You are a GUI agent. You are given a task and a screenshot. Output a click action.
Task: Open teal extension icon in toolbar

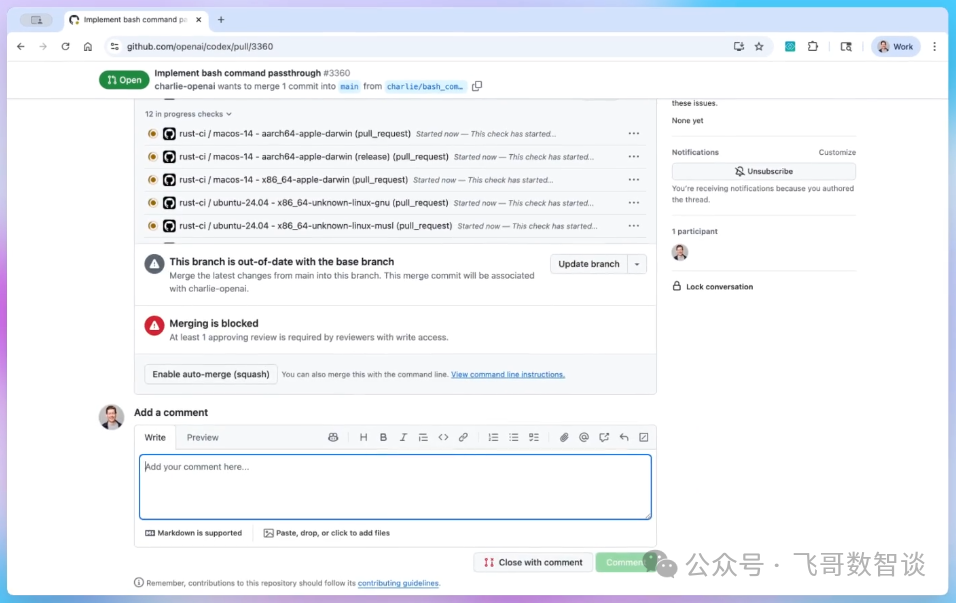pyautogui.click(x=790, y=46)
